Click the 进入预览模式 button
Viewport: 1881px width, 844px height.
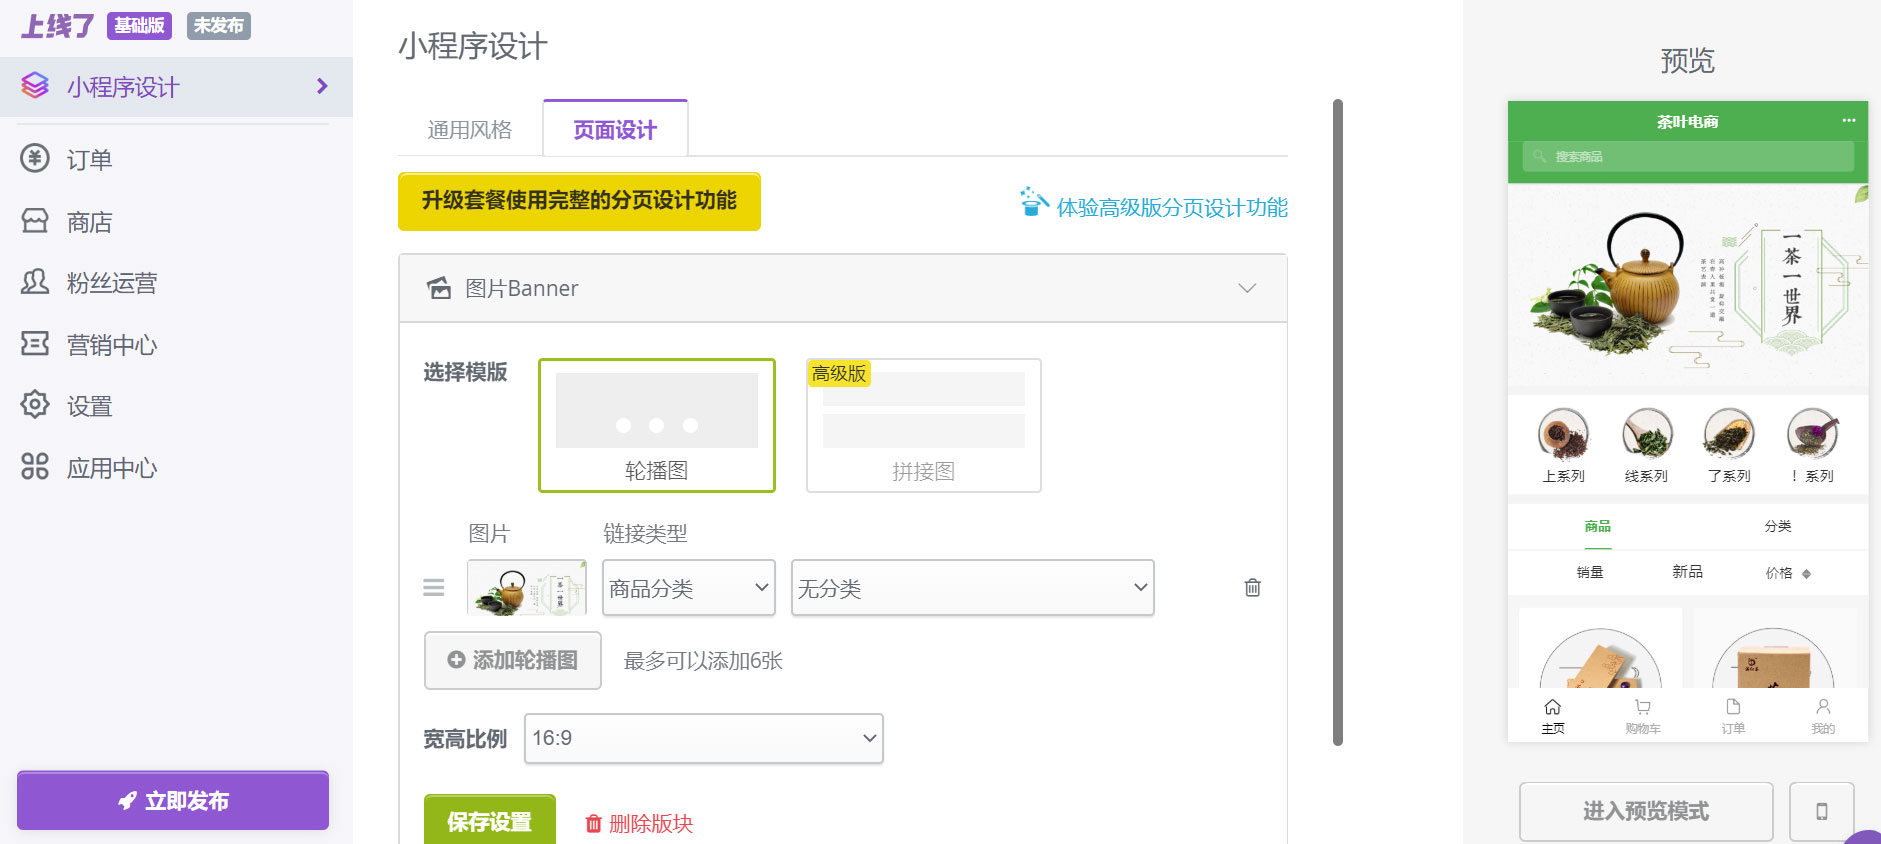[1646, 811]
